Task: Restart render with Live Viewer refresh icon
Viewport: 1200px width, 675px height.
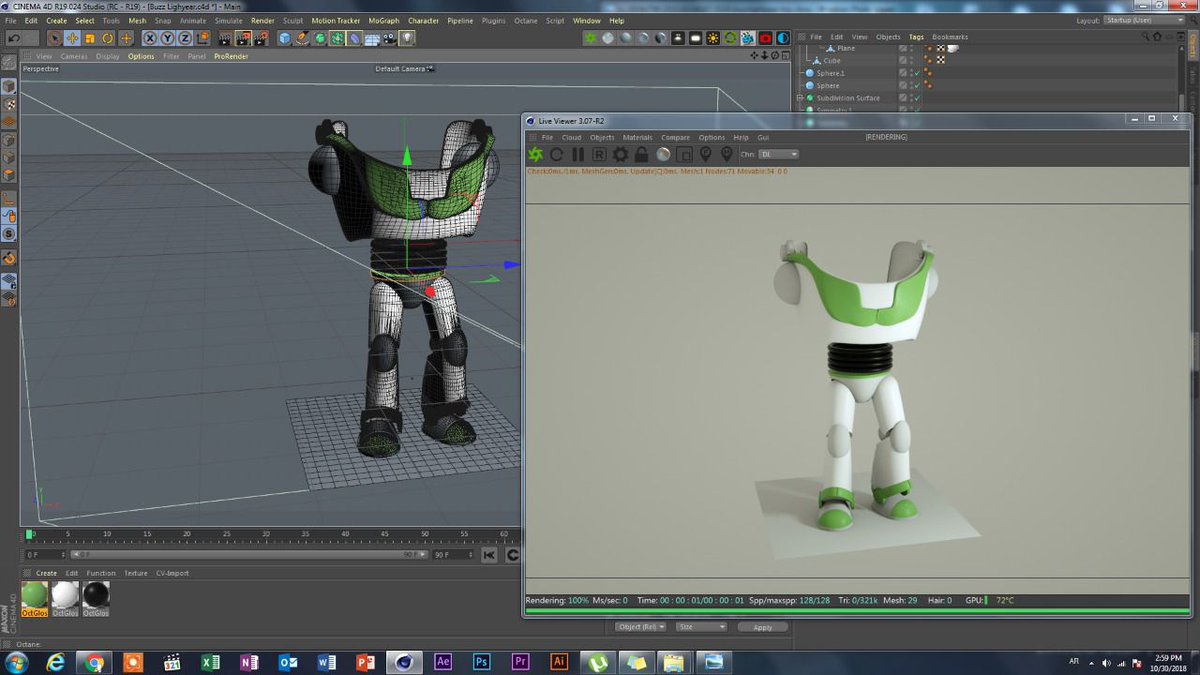Action: pyautogui.click(x=556, y=154)
